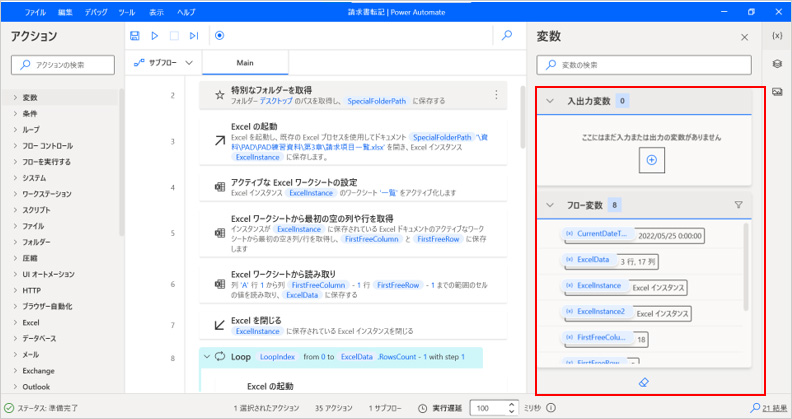This screenshot has height=419, width=792.
Task: Open the Images pane icon
Action: pyautogui.click(x=777, y=92)
